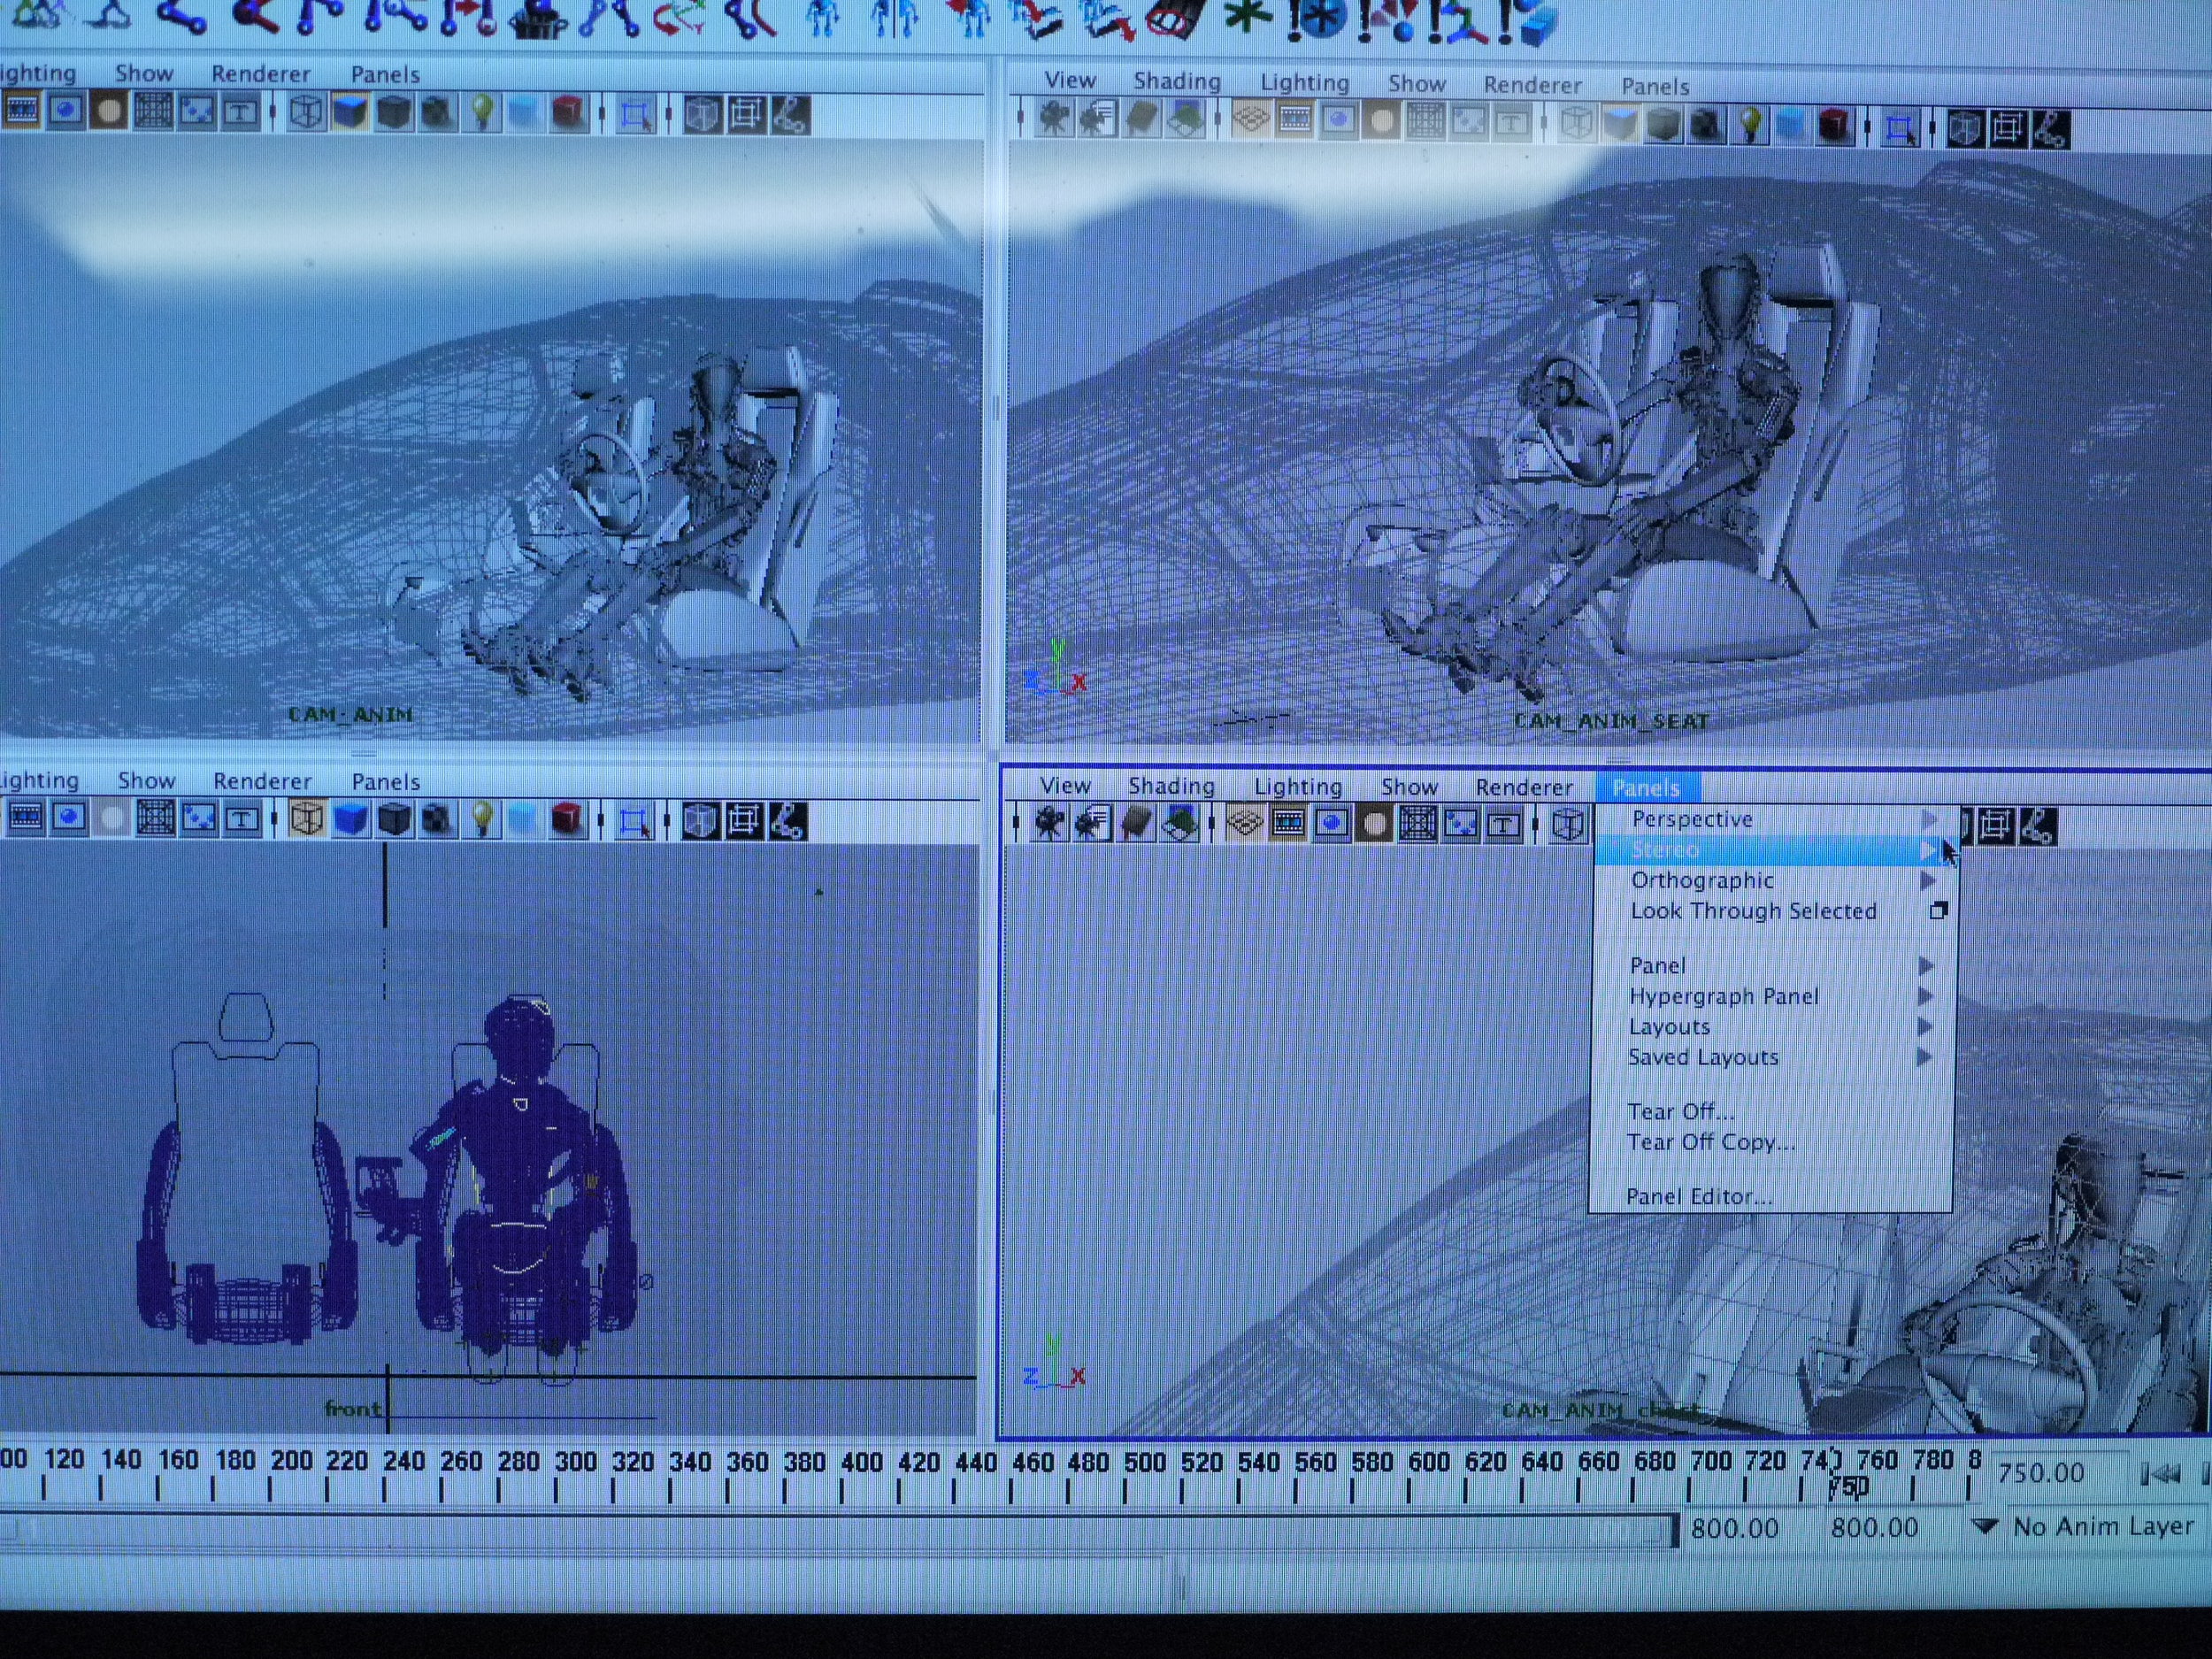Open Shading menu in CAM_ANIM_SEAT panel

coord(1176,81)
